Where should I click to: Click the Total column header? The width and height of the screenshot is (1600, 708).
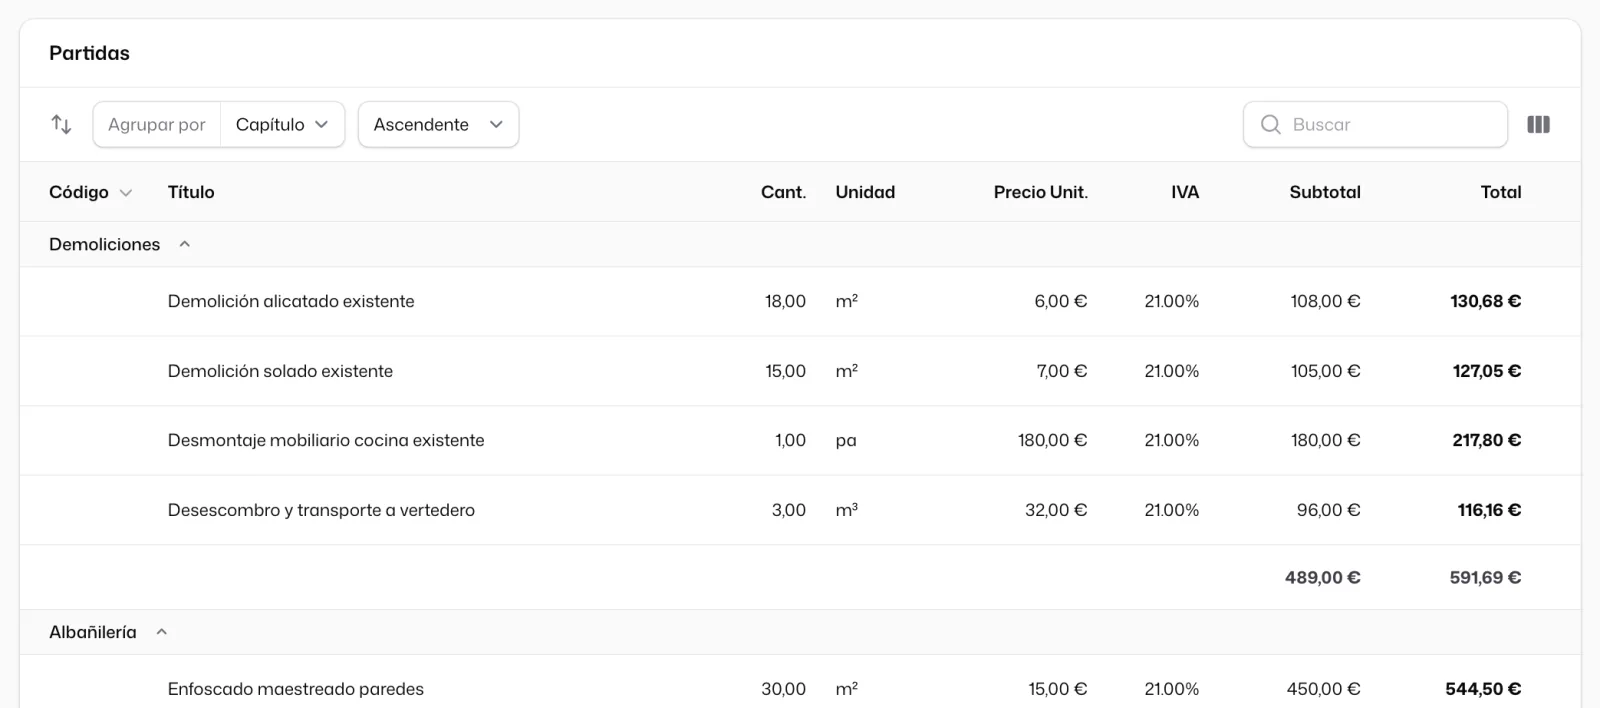click(x=1501, y=192)
